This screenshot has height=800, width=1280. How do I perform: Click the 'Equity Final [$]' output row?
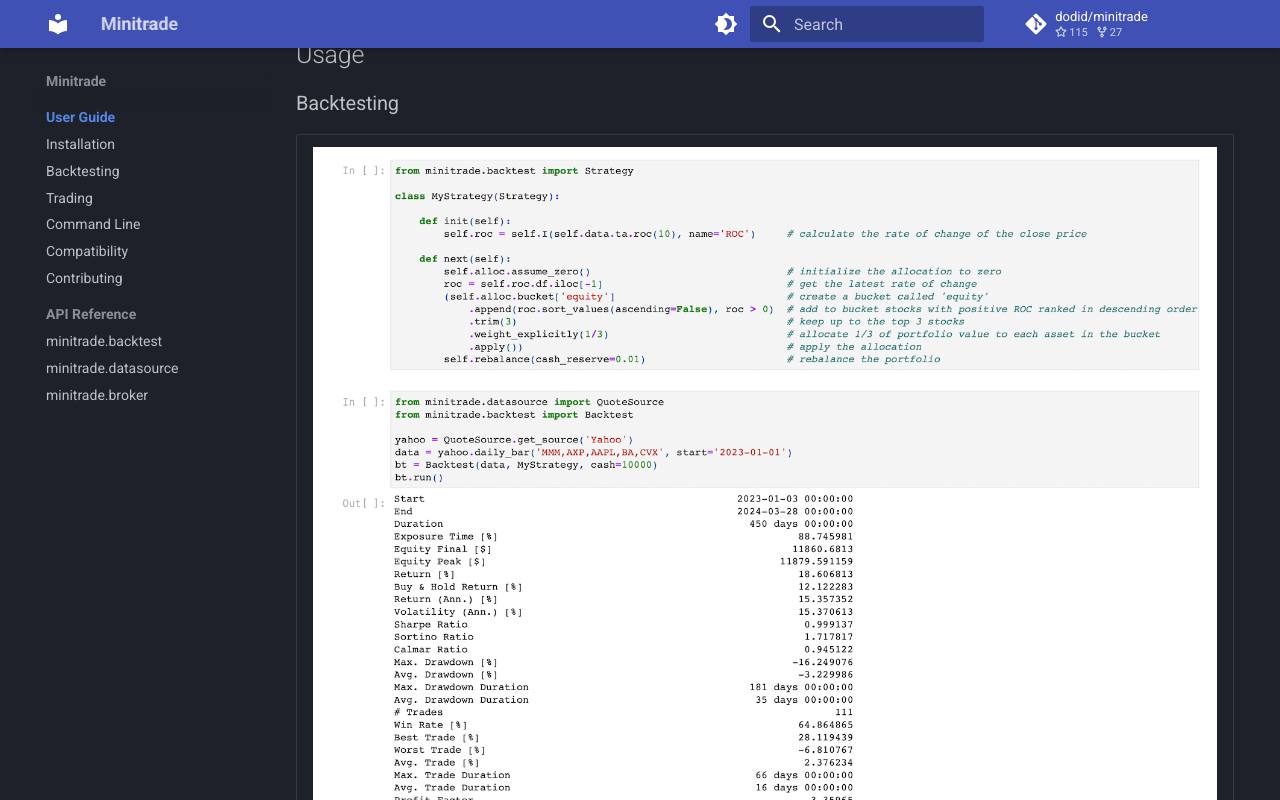point(623,549)
